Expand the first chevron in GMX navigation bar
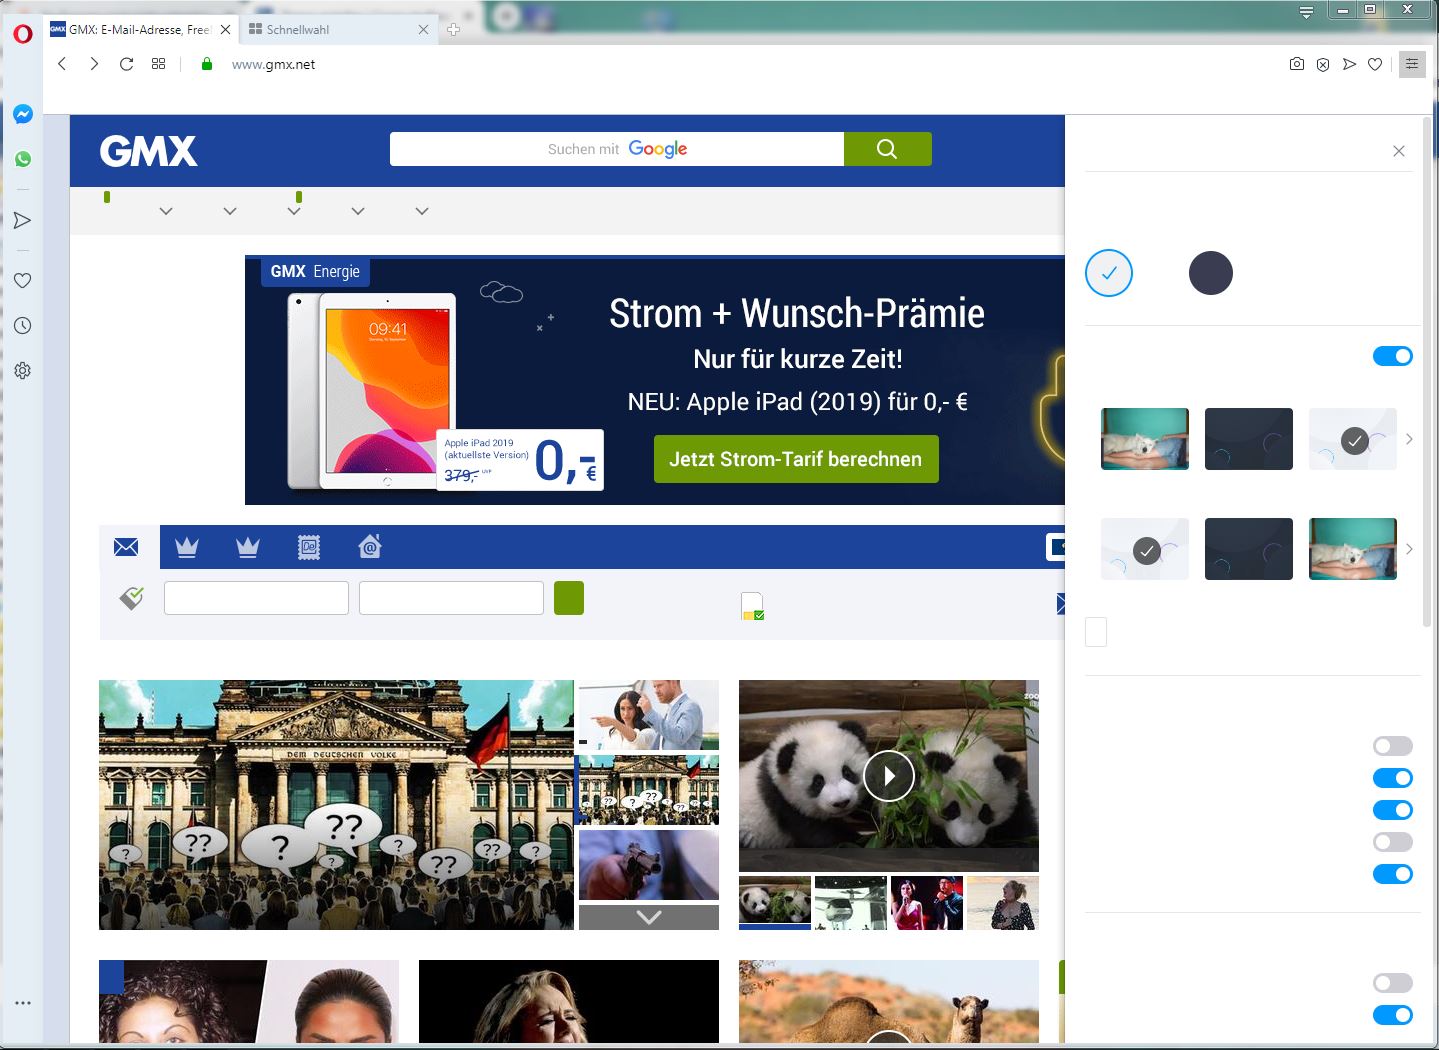1439x1050 pixels. [166, 211]
